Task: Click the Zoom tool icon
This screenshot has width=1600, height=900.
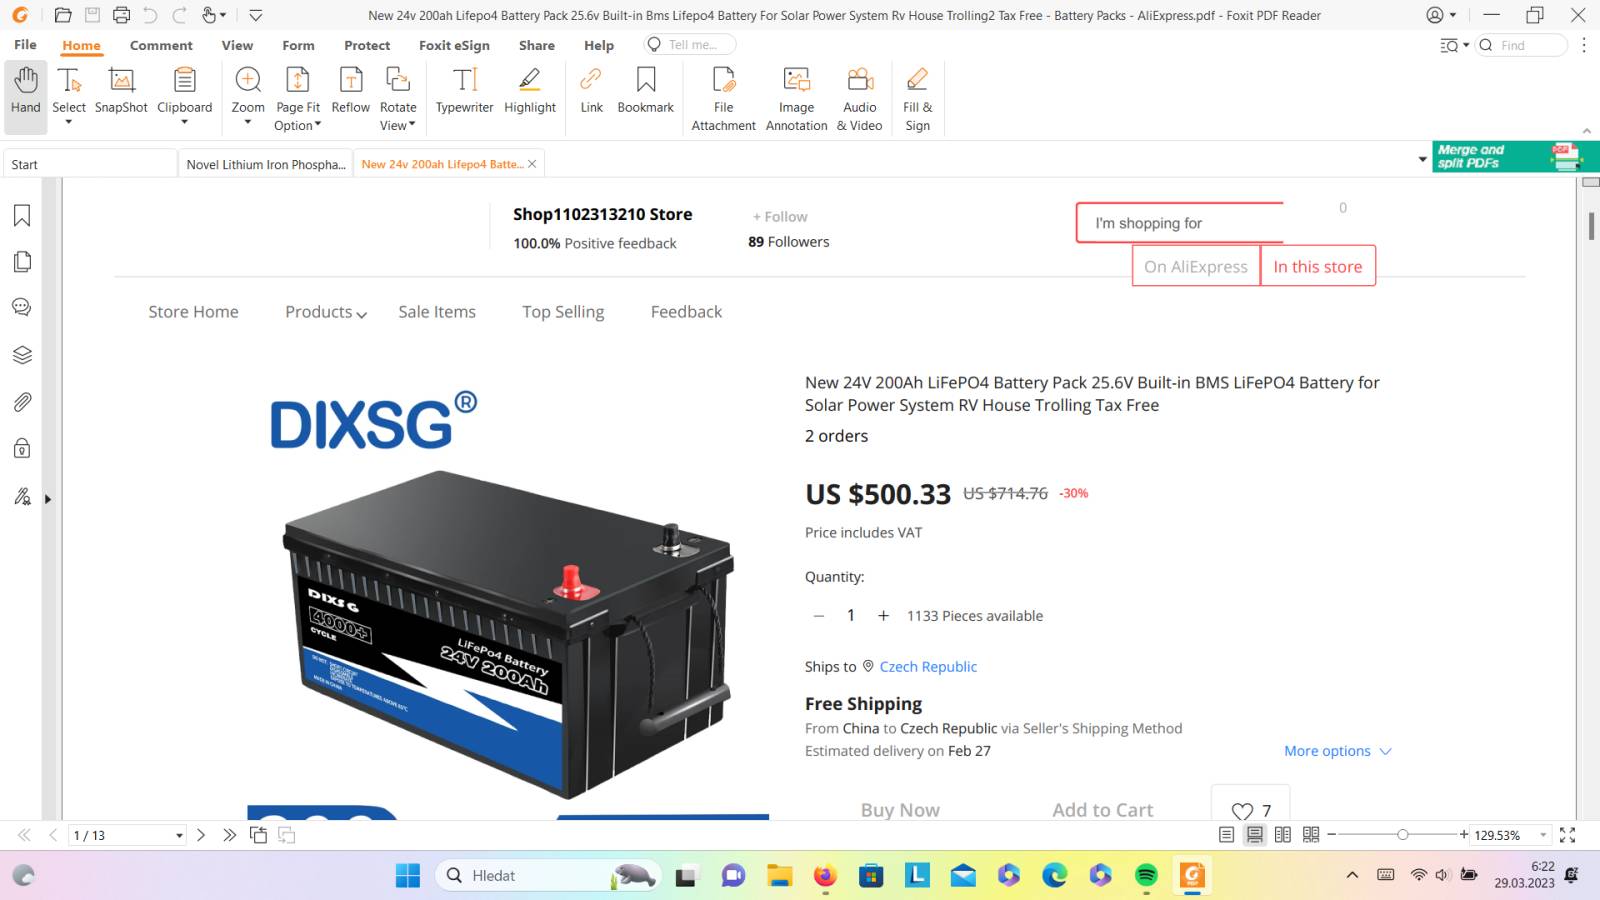Action: coord(248,80)
